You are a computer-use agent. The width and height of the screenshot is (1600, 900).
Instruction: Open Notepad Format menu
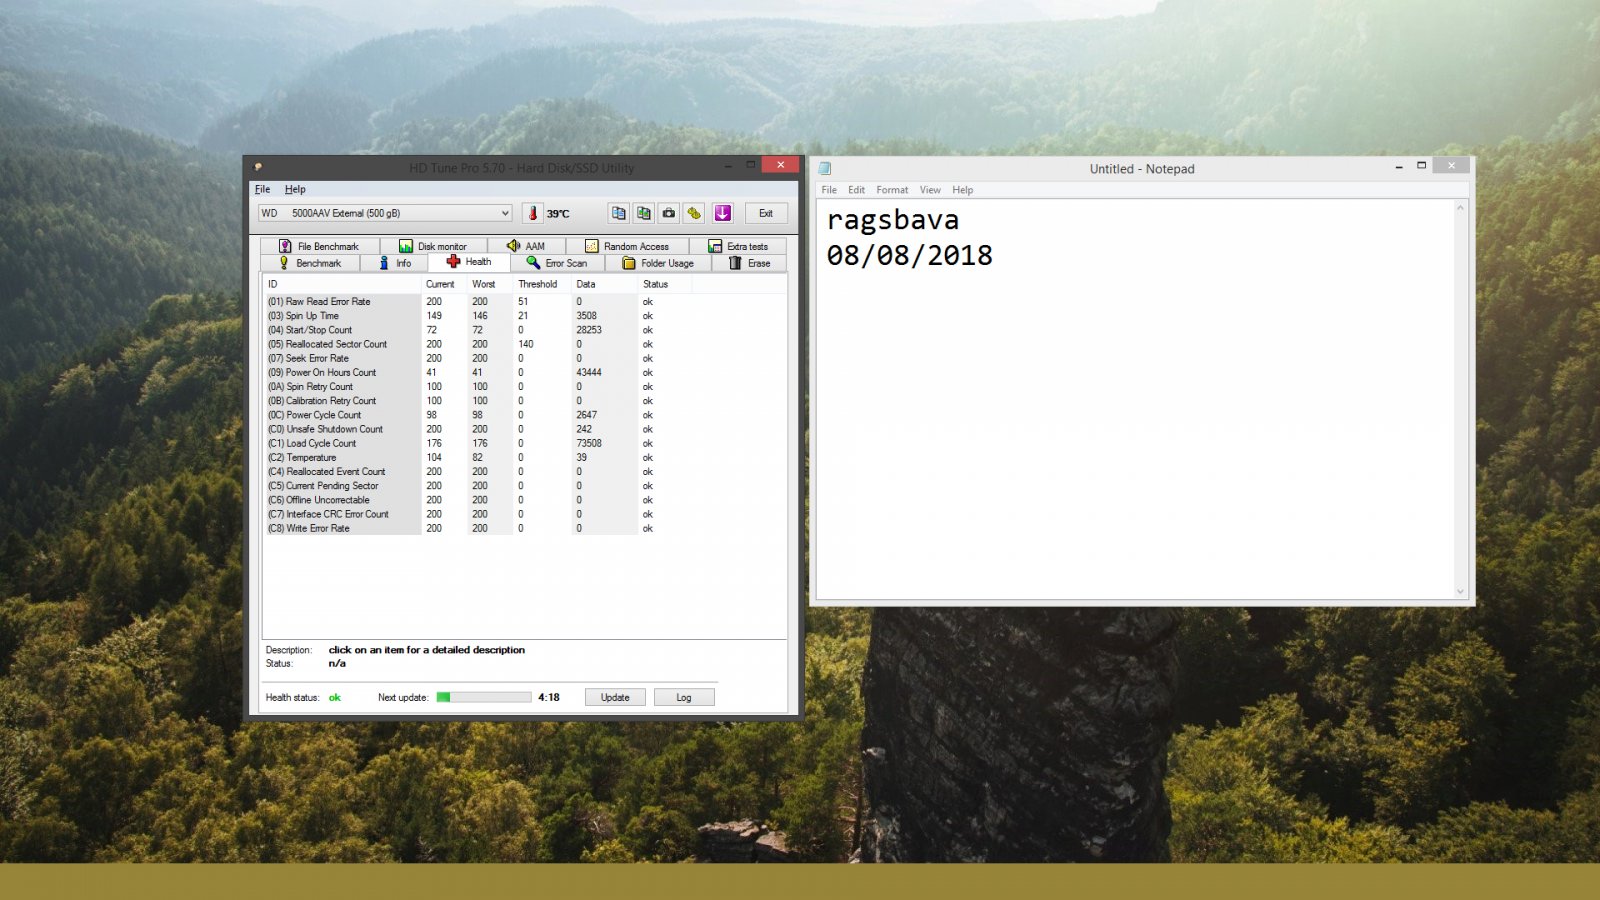pos(892,190)
